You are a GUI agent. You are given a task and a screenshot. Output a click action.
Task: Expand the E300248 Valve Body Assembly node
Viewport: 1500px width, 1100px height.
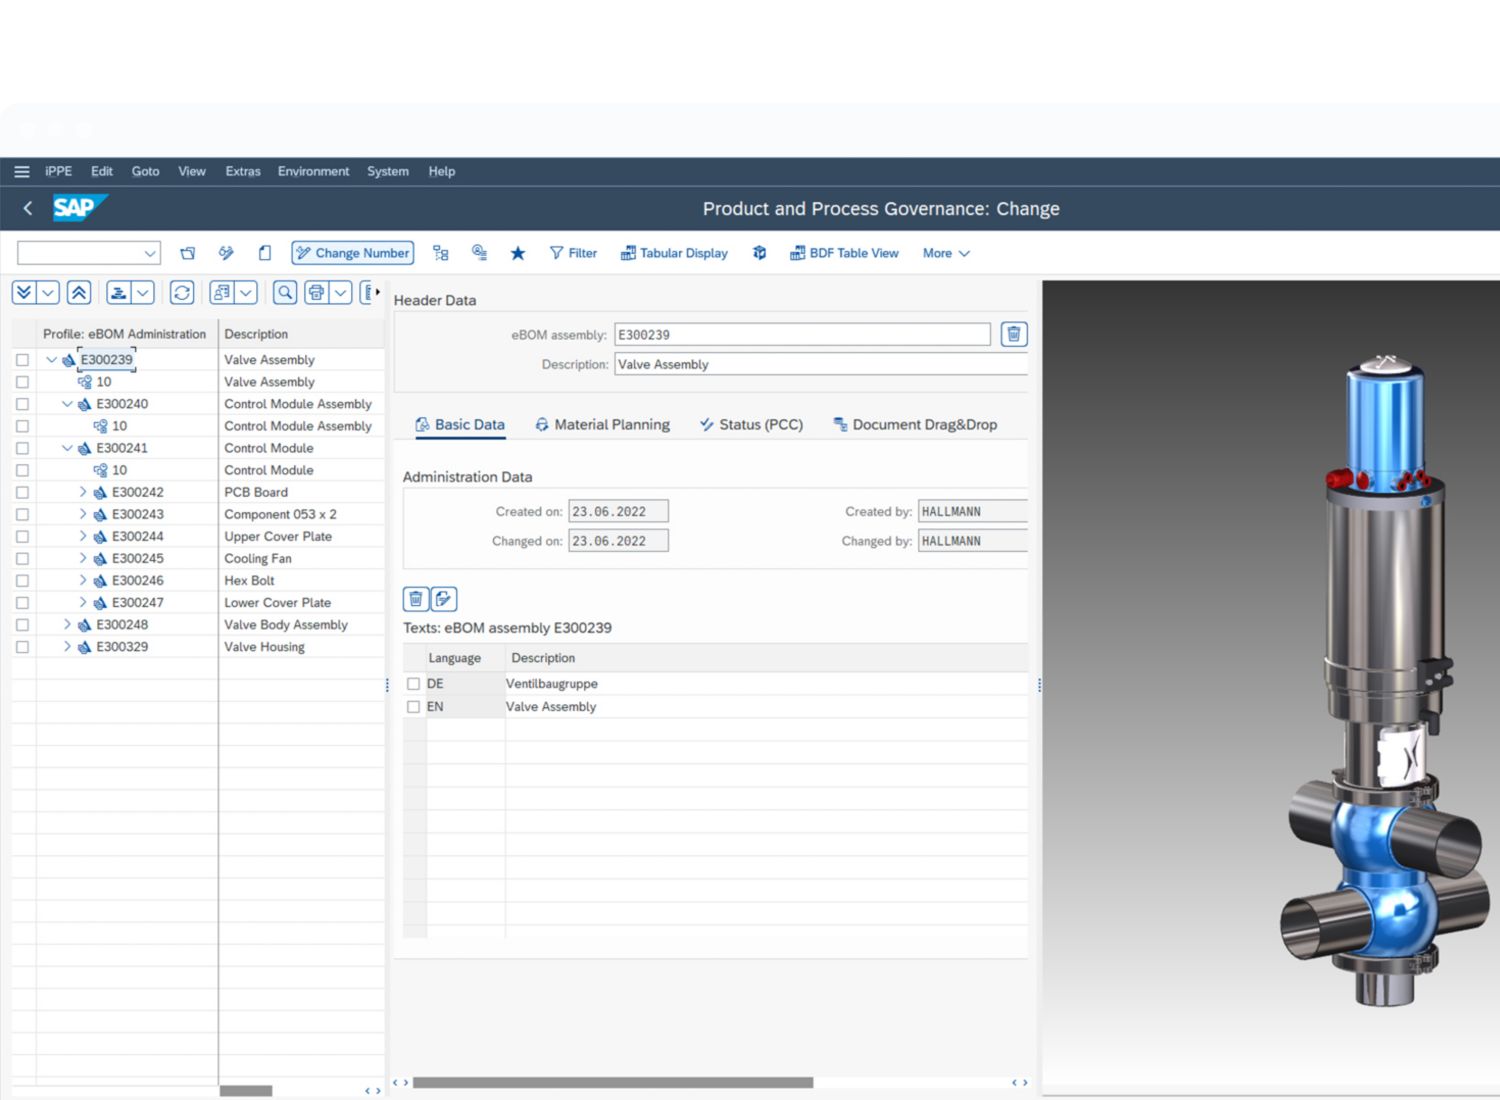(67, 625)
